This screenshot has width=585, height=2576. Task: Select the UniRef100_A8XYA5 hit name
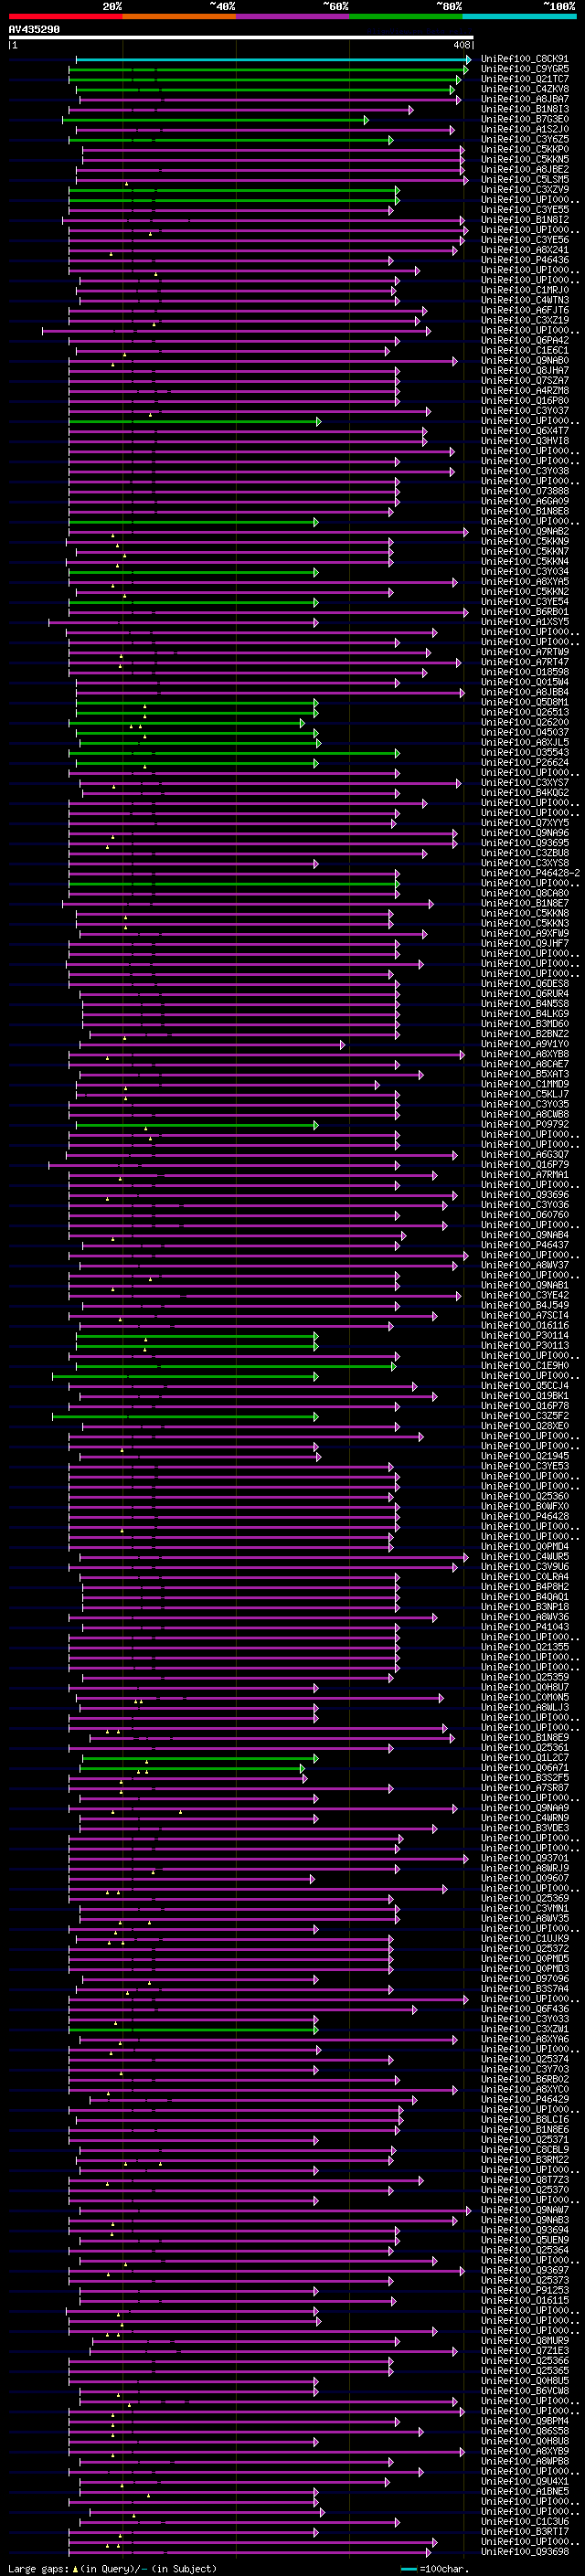point(525,582)
